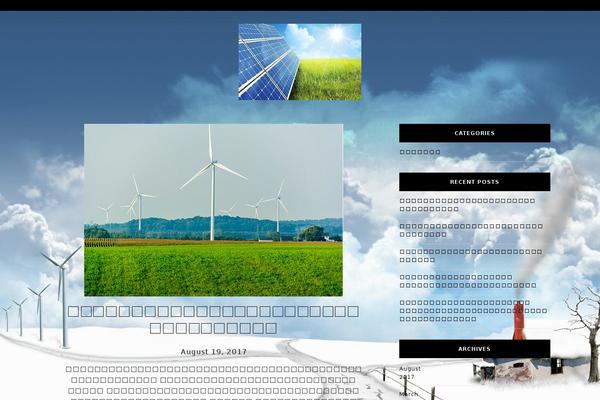Click the Recent Posts widget heading
The width and height of the screenshot is (600, 400).
(474, 182)
